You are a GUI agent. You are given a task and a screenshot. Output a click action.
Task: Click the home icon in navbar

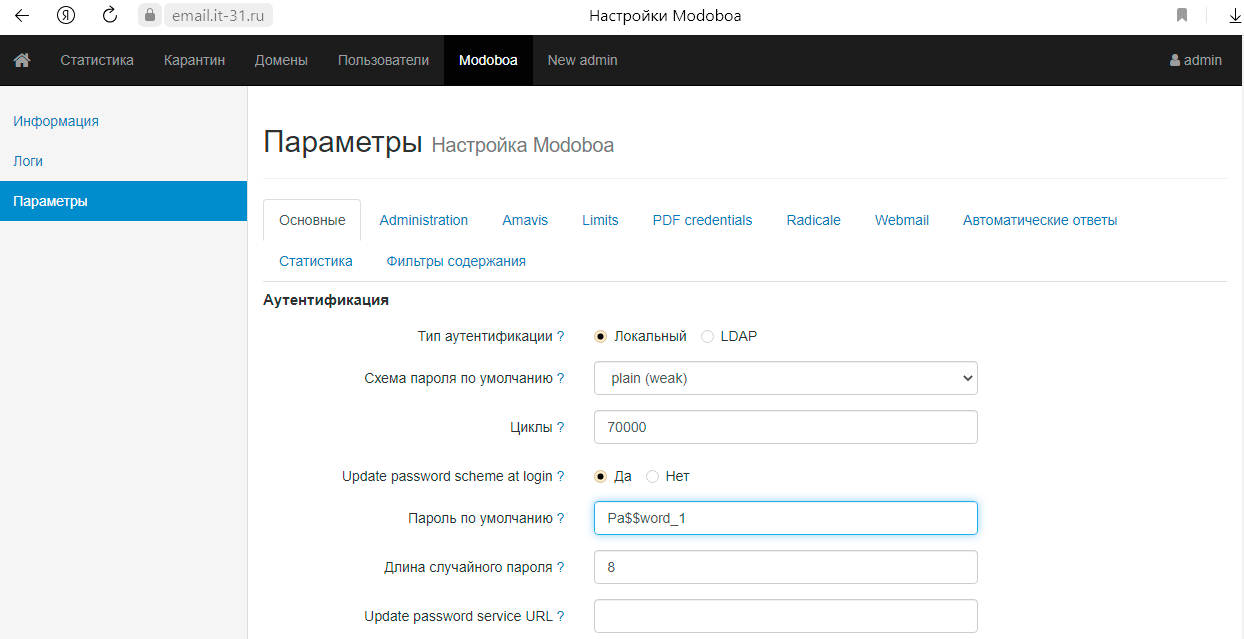pos(21,60)
